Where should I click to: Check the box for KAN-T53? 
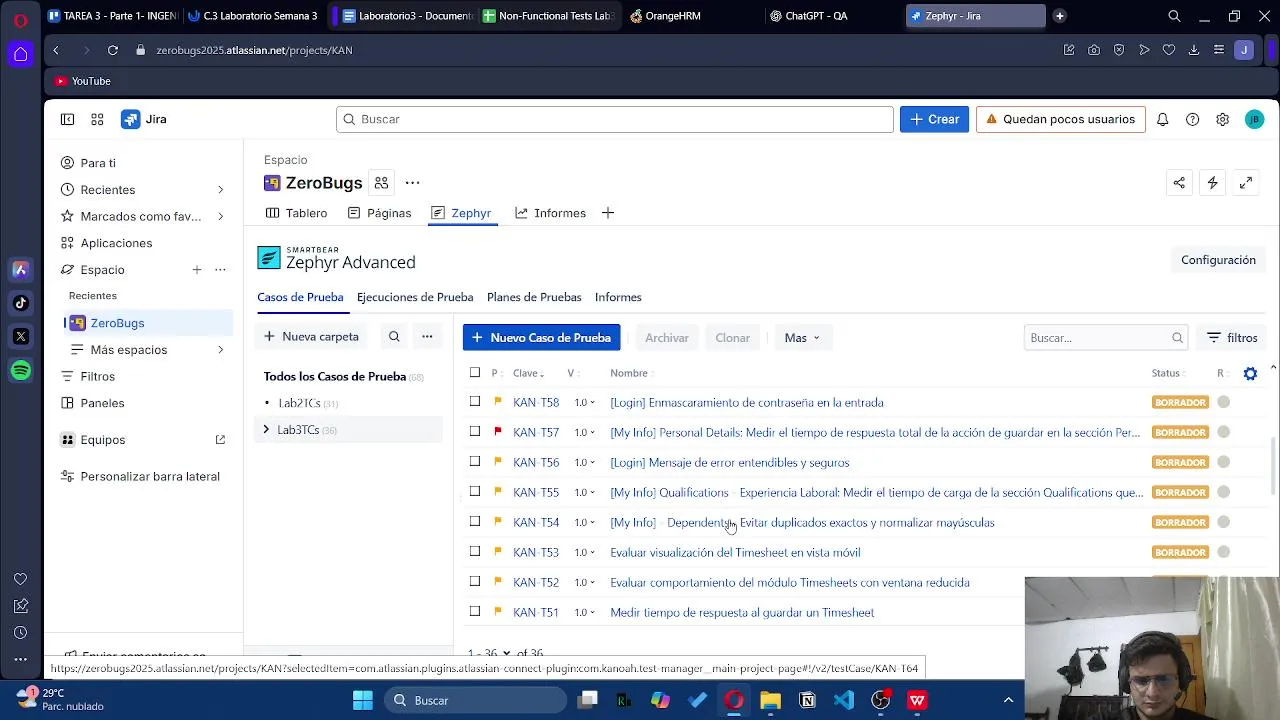point(475,552)
